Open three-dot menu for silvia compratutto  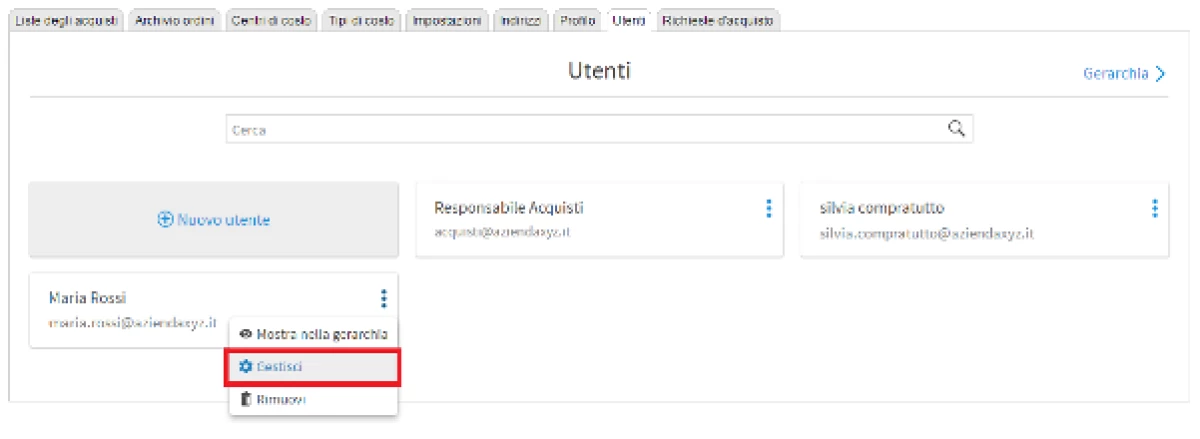(1154, 208)
